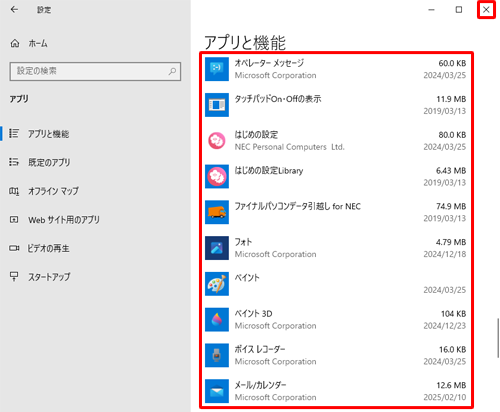Screen dimensions: 500x412
Task: Click the search magnifier icon
Action: click(172, 71)
